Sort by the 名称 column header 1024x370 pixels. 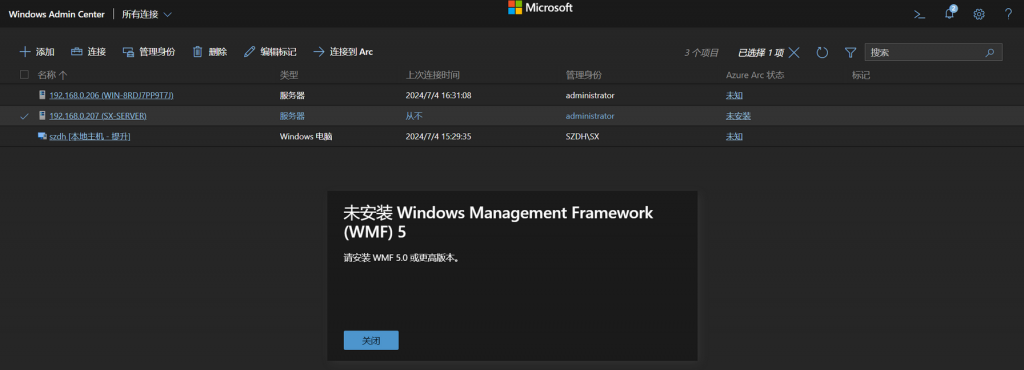point(52,75)
